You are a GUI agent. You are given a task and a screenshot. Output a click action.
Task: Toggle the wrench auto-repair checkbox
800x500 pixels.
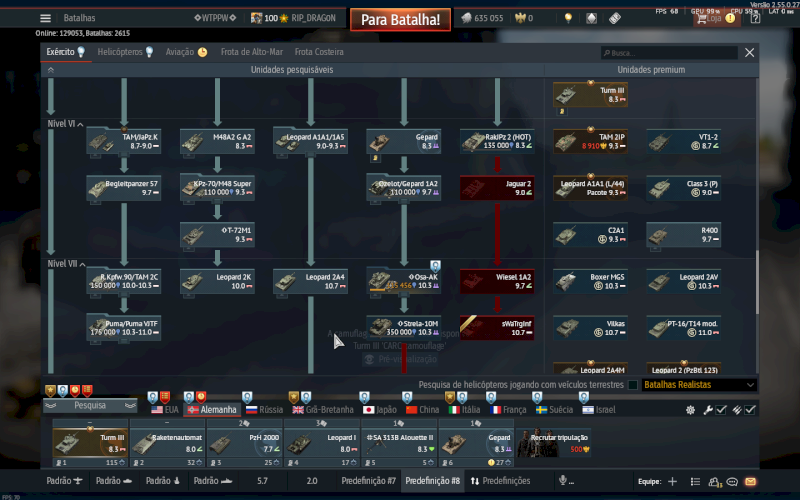click(720, 410)
